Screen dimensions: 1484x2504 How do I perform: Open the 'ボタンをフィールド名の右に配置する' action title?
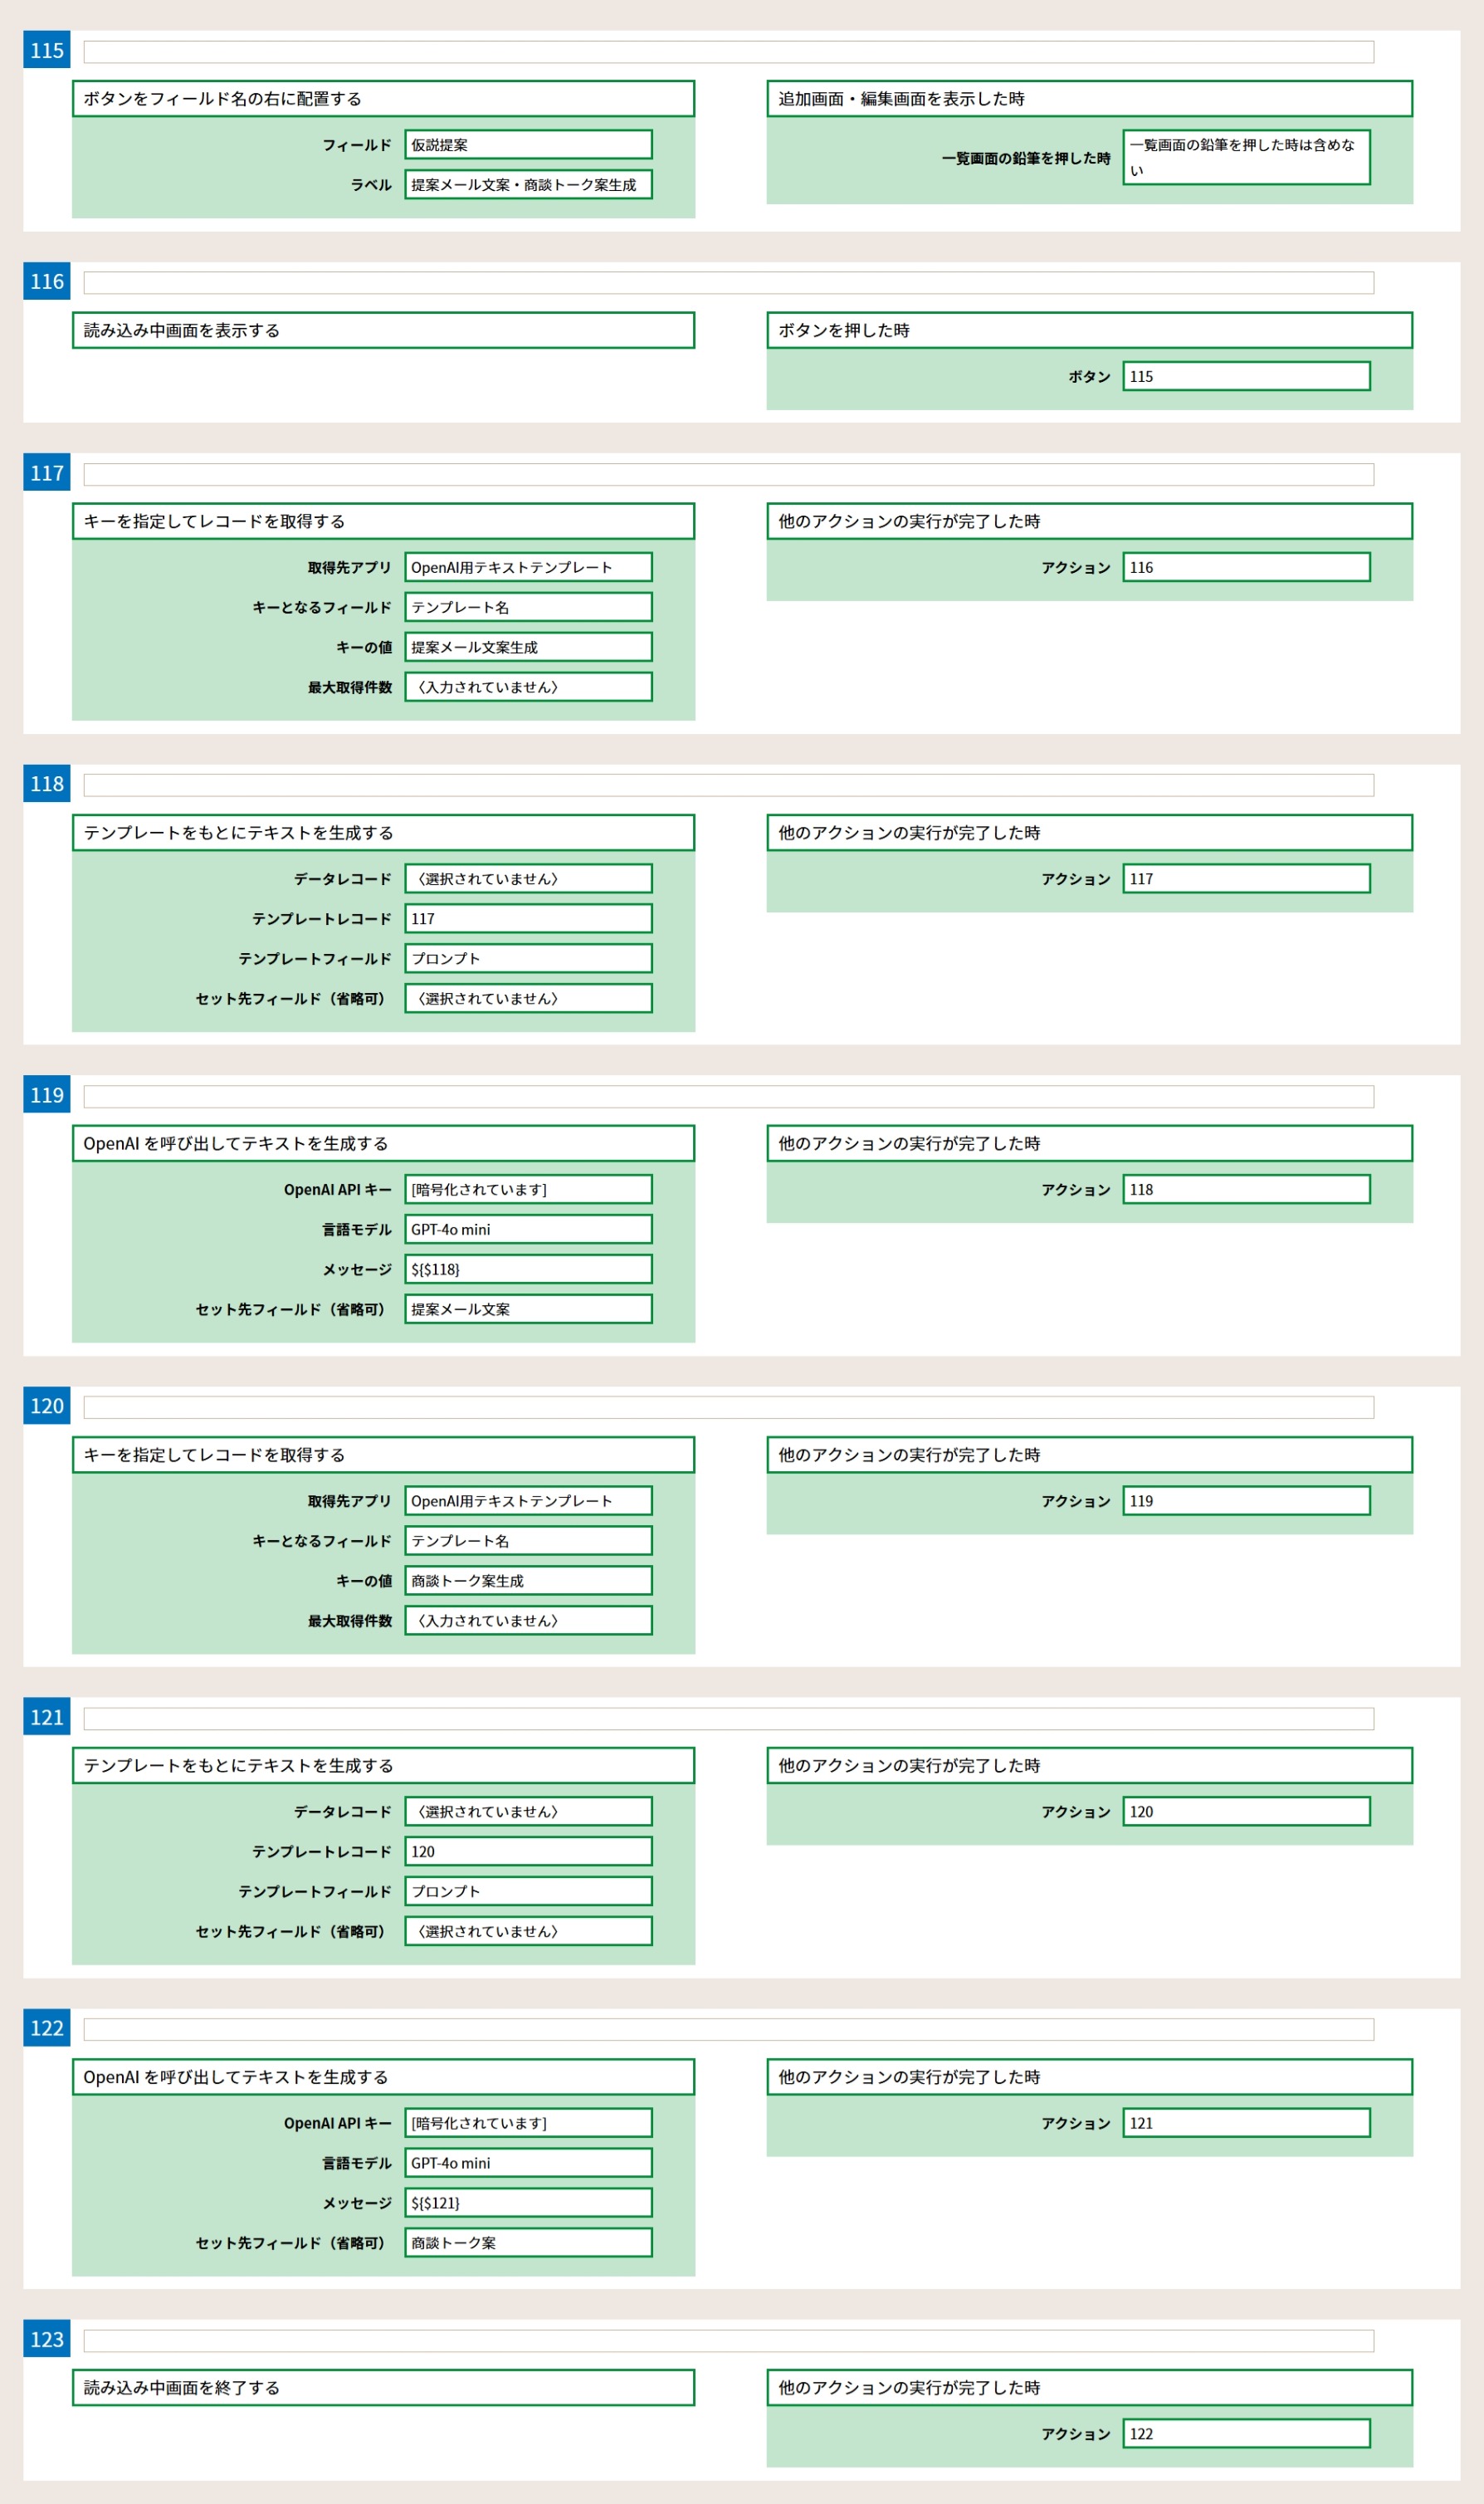pos(383,99)
